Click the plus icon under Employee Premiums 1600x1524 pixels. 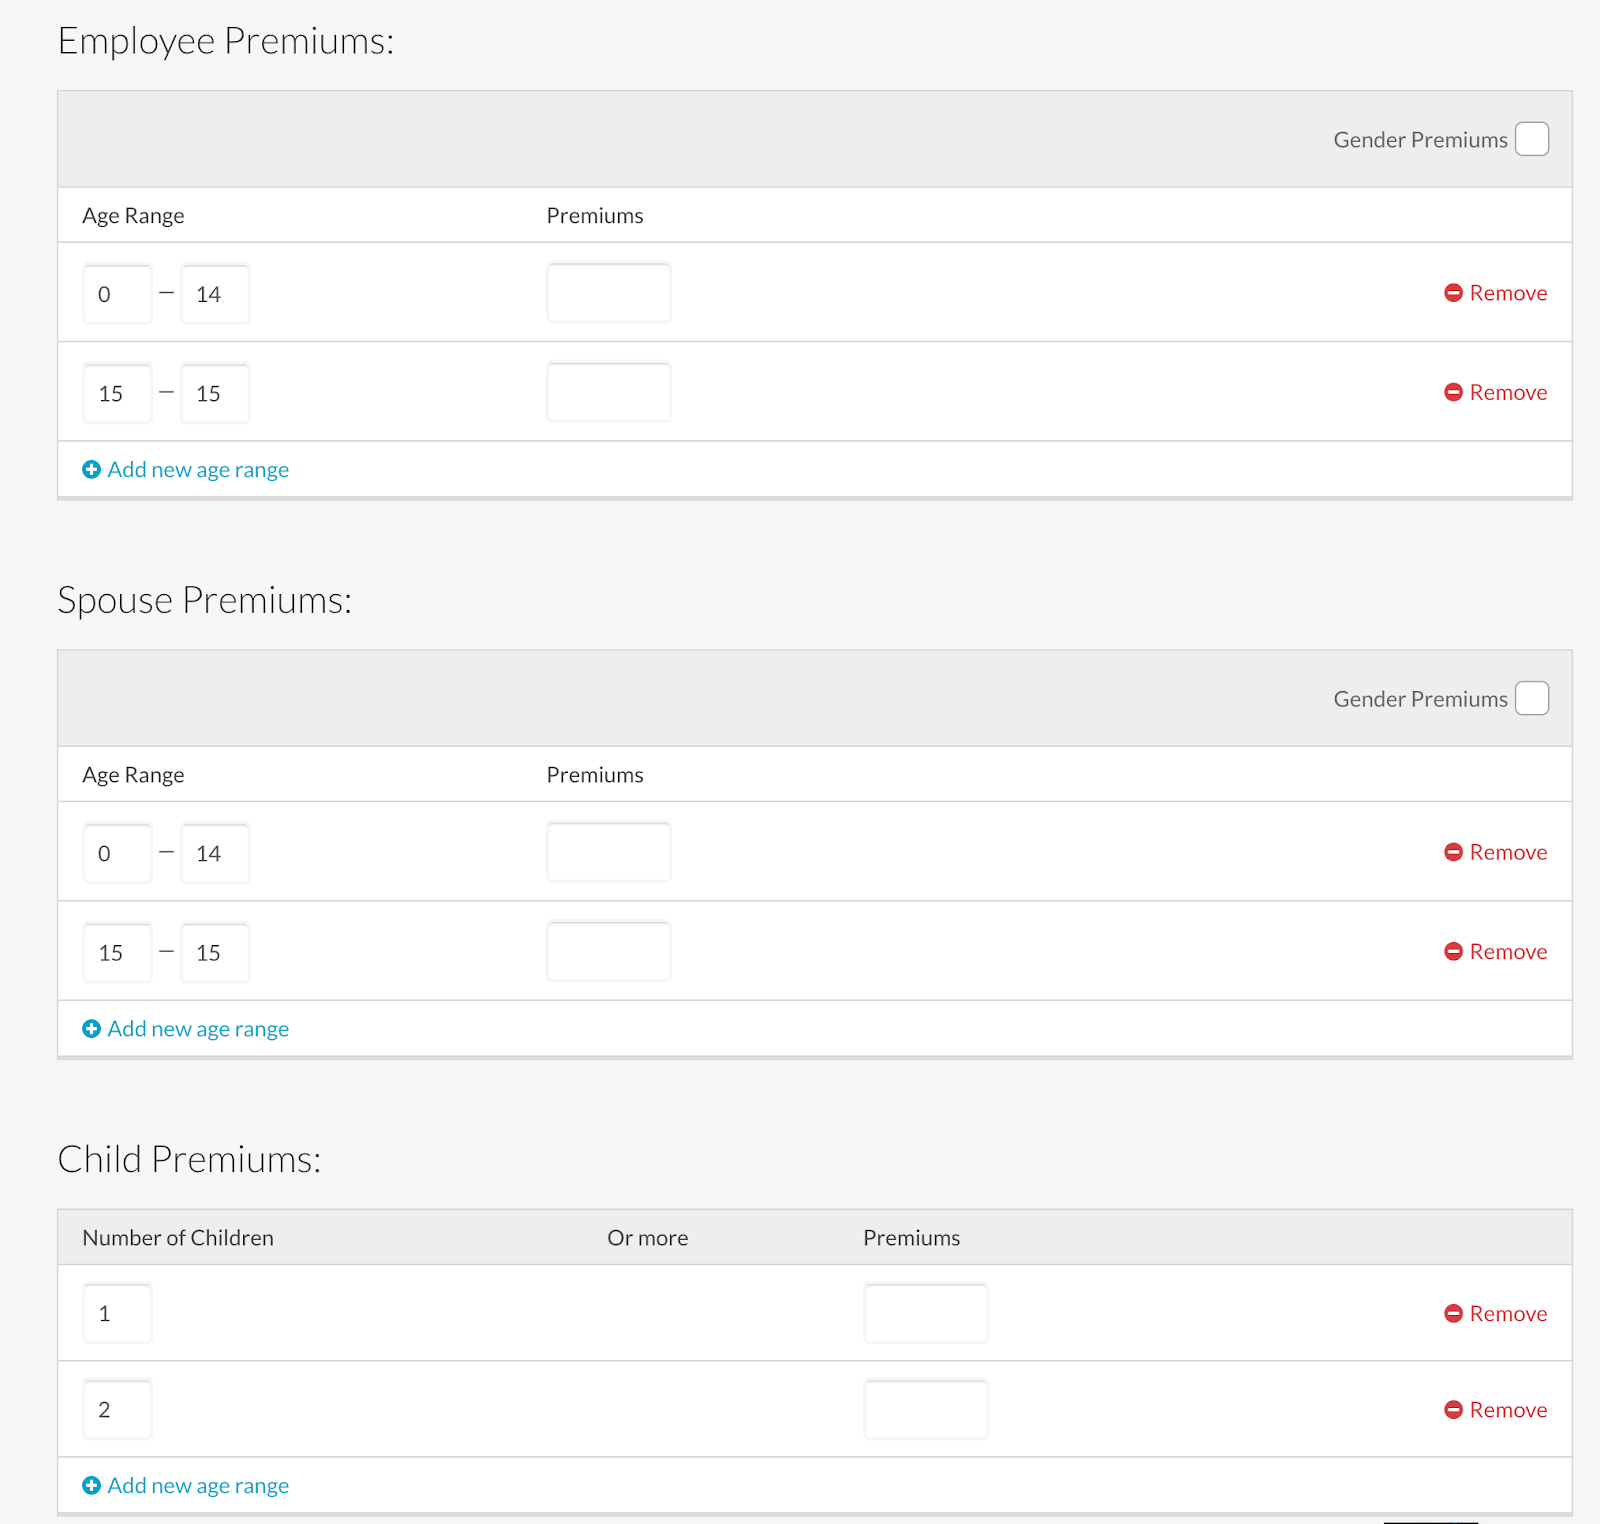point(91,470)
